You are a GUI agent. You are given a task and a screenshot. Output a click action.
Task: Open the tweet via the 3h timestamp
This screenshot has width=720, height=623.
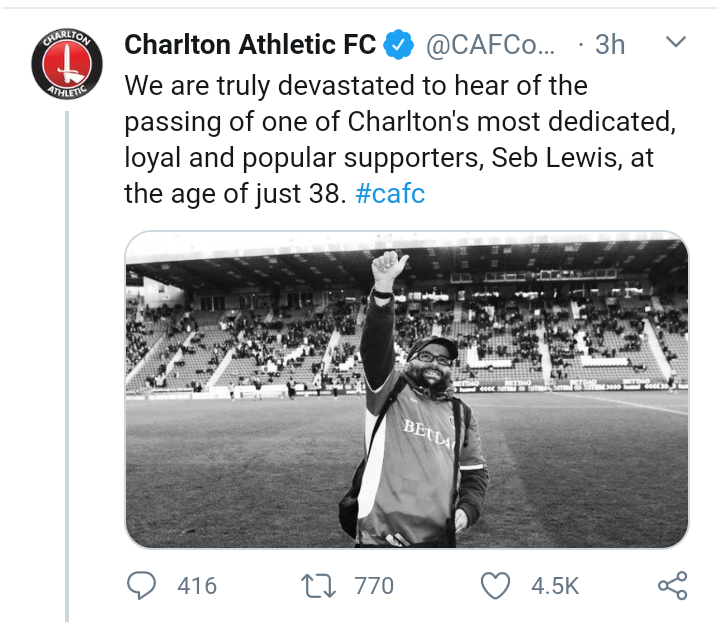tap(609, 44)
